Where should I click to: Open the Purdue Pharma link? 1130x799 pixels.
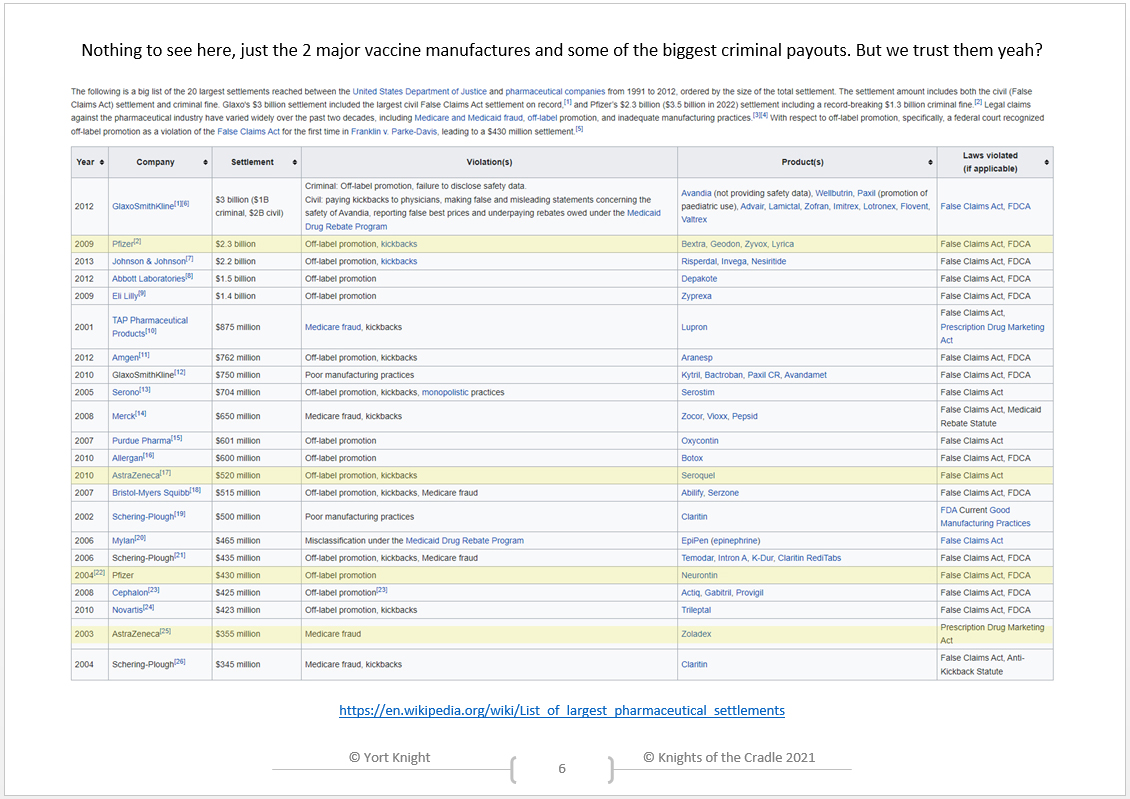tap(141, 441)
